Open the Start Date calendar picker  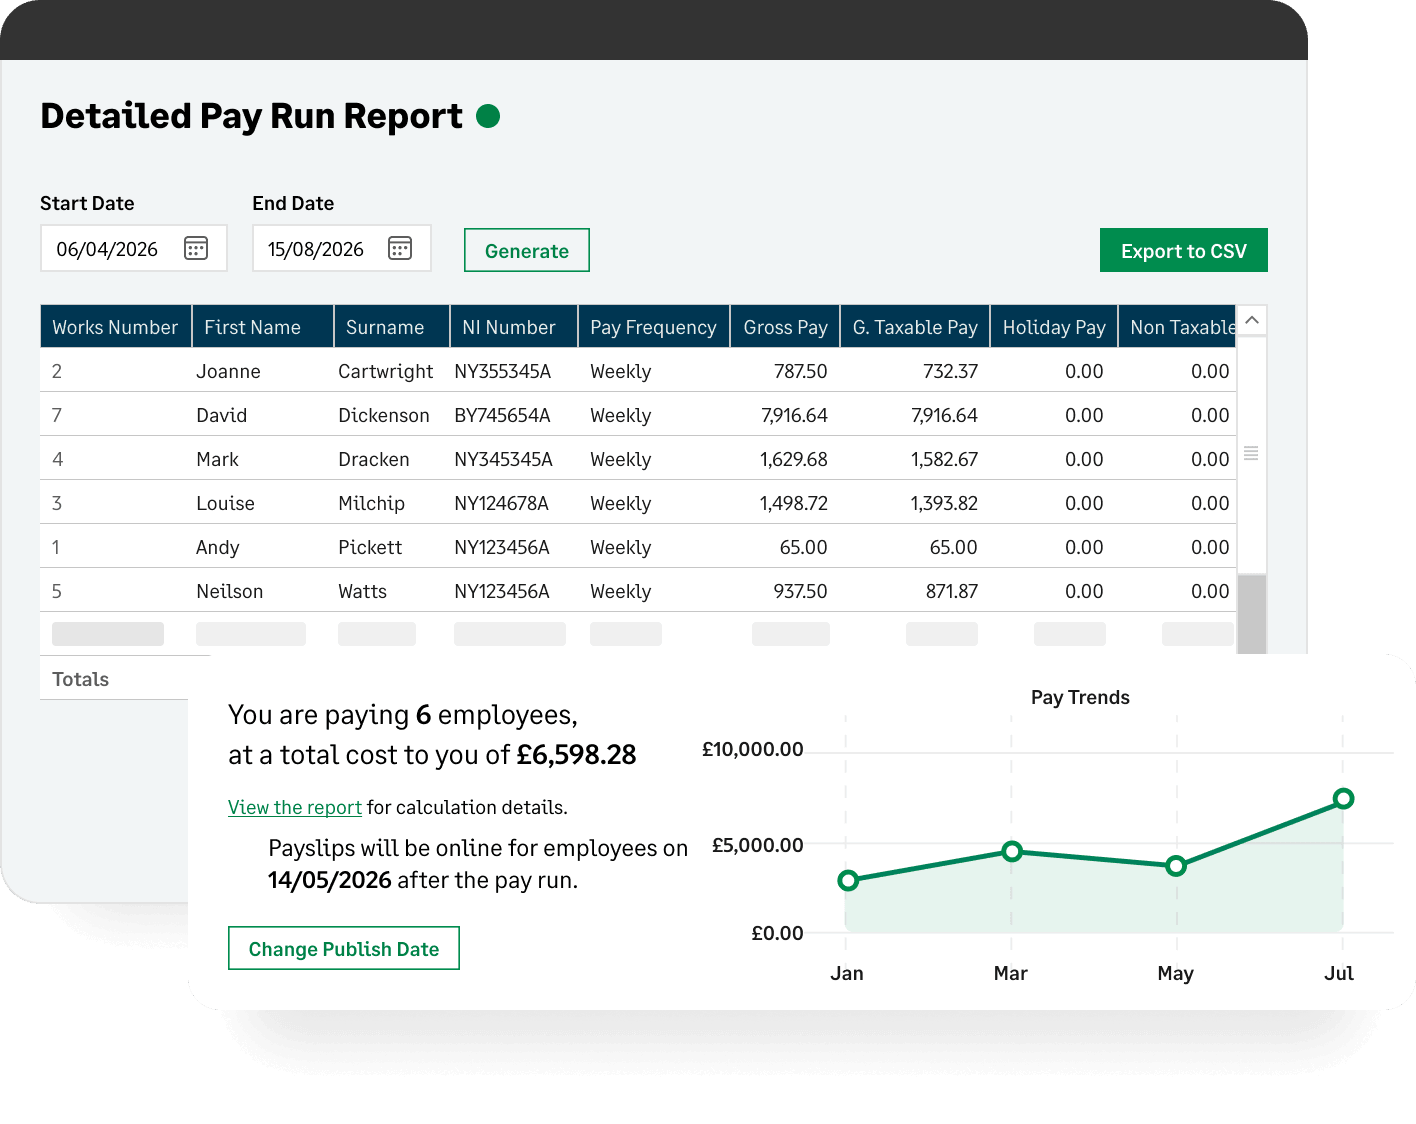(x=196, y=248)
